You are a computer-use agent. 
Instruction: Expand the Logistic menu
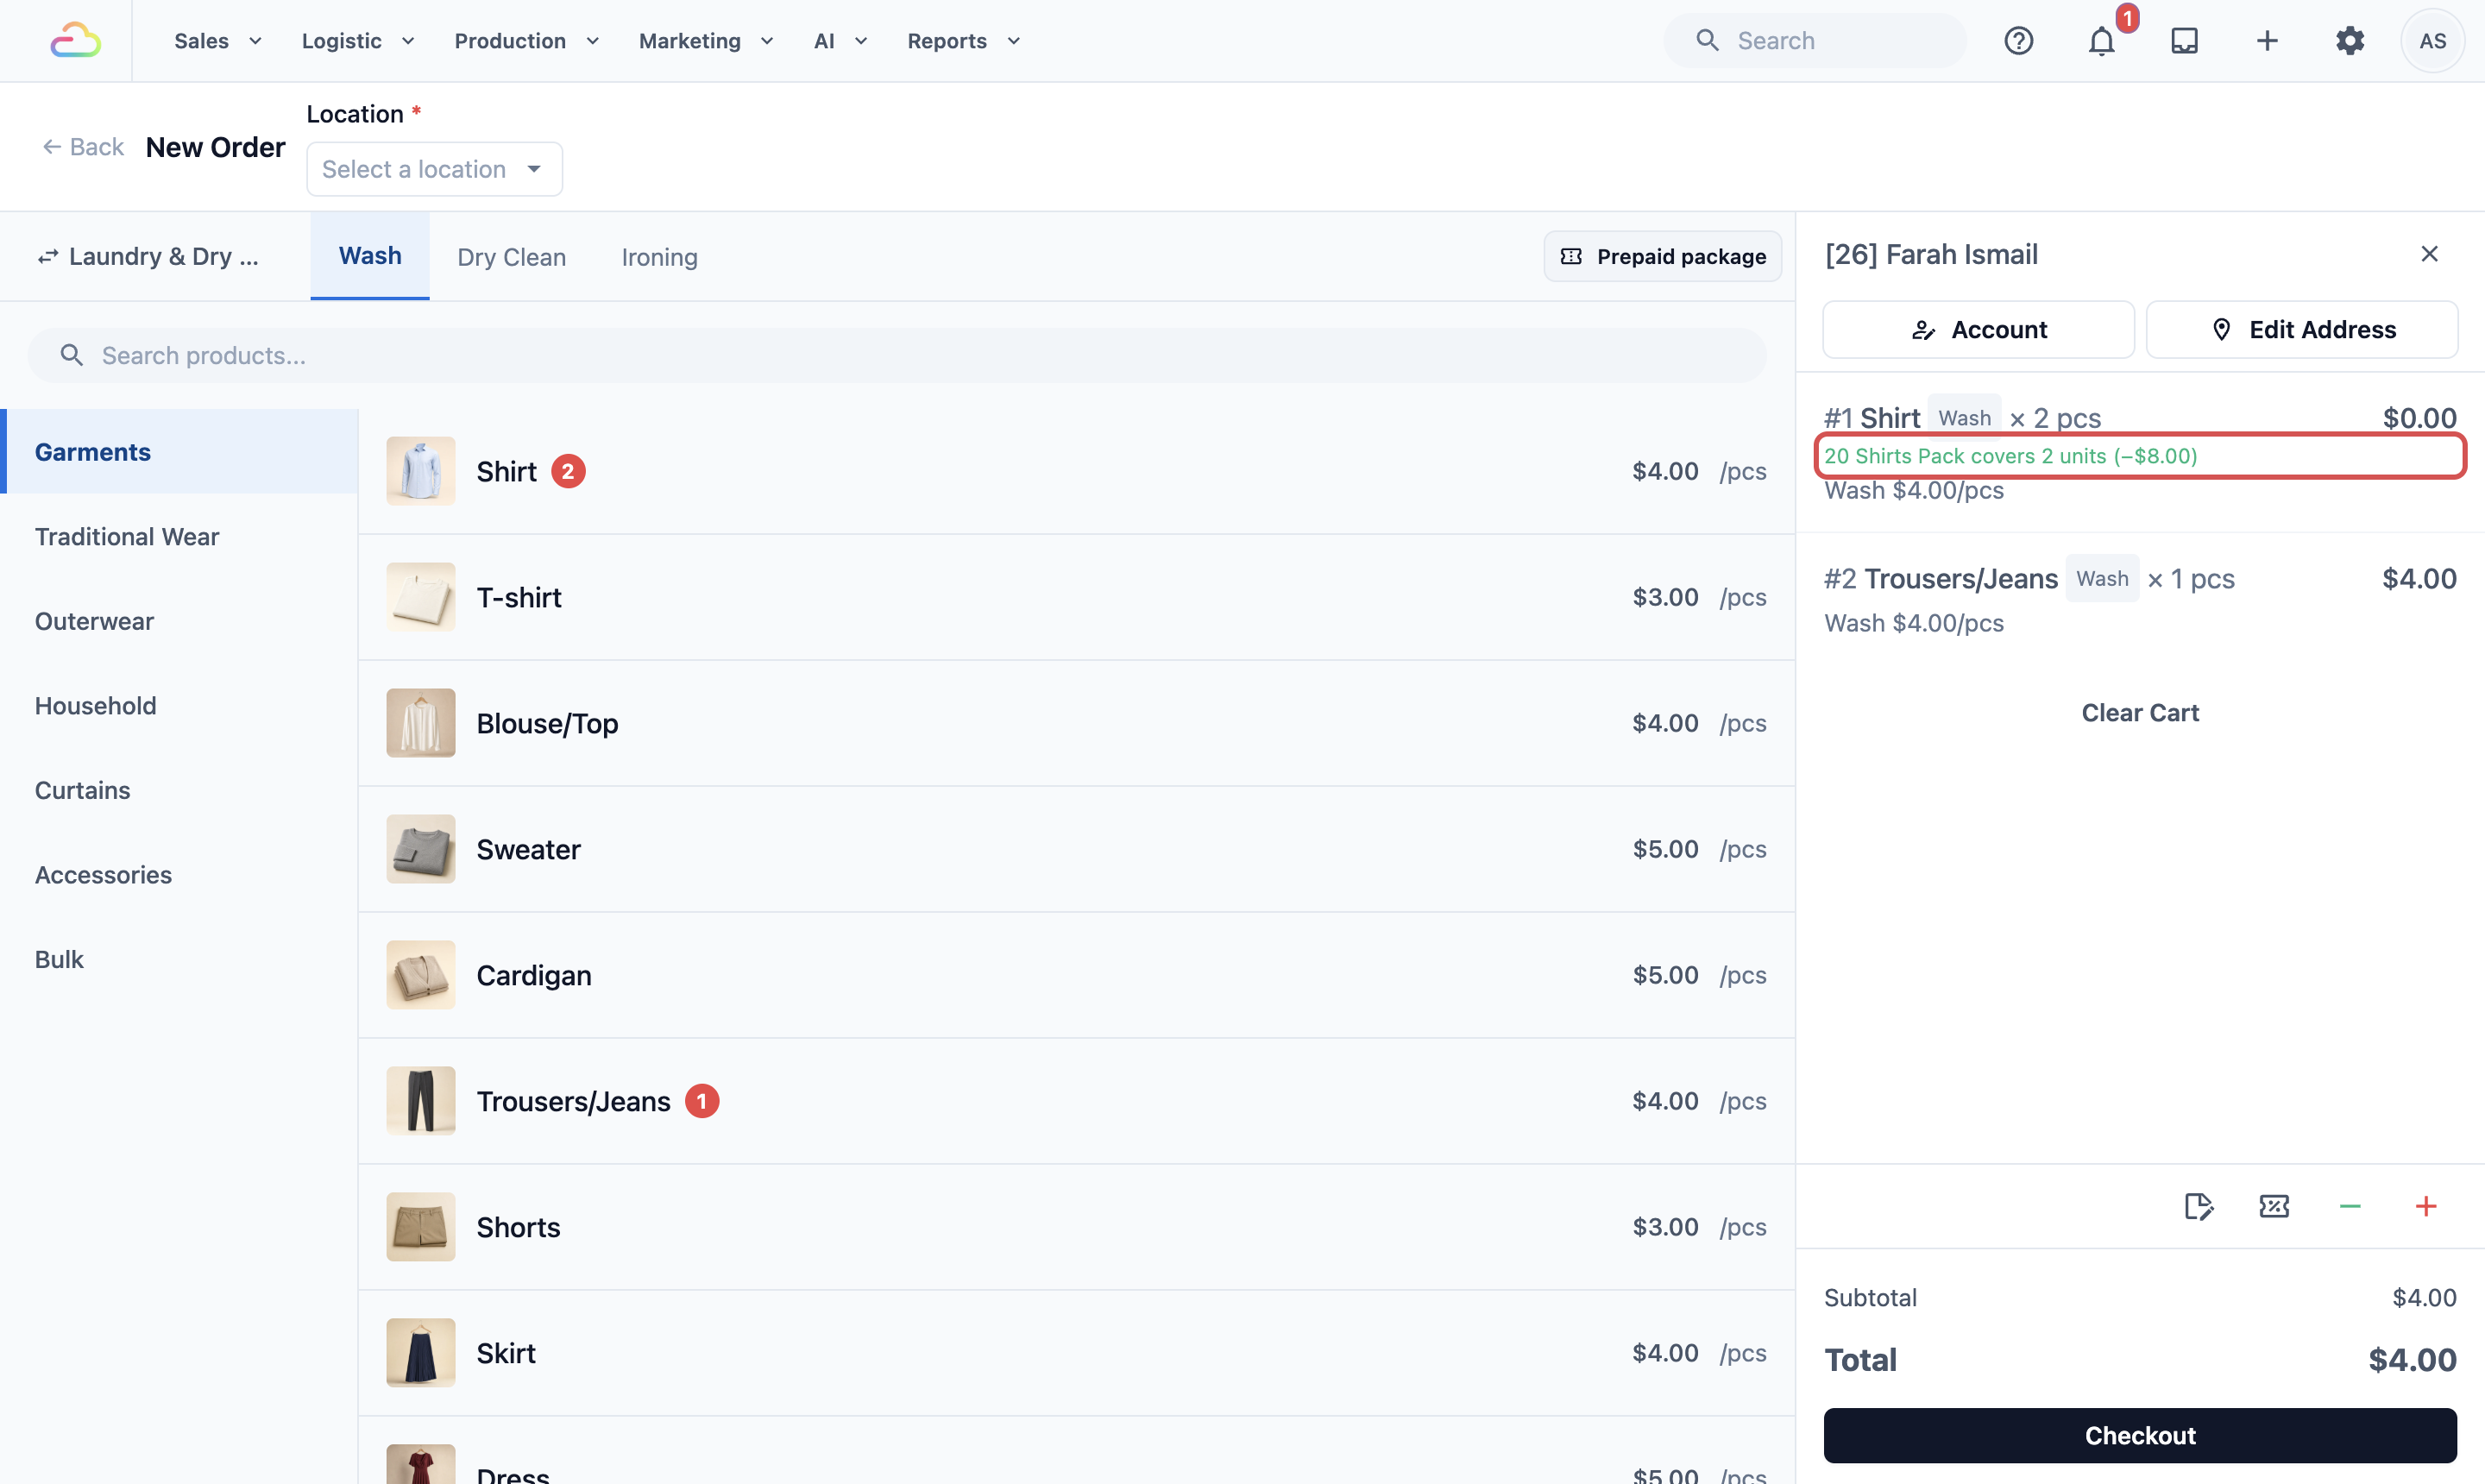coord(358,41)
